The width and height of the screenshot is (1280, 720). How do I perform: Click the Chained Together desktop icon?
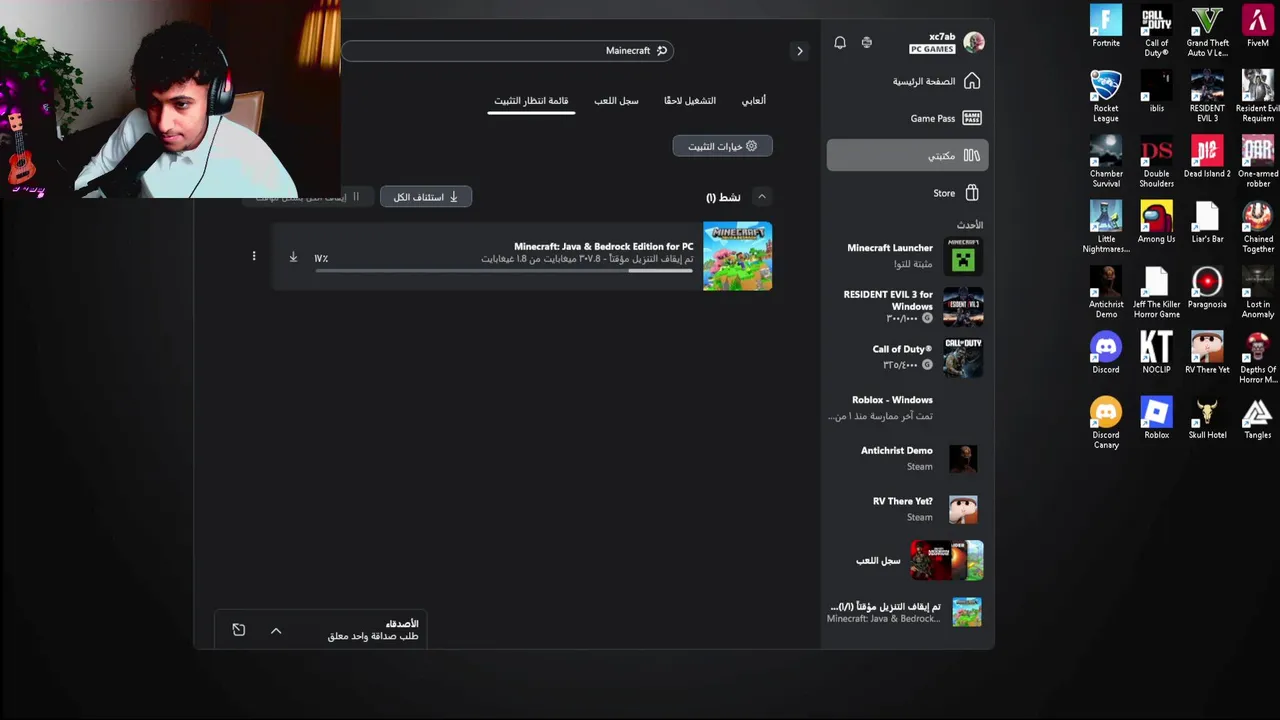[x=1258, y=227]
